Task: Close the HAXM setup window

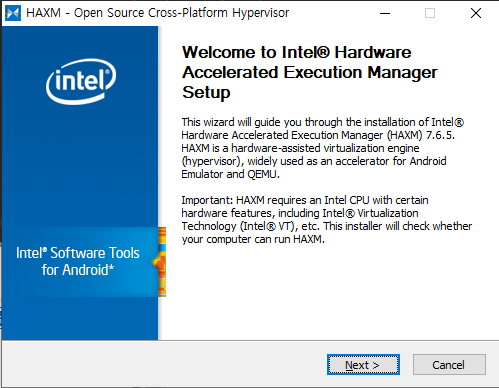Action: point(476,13)
